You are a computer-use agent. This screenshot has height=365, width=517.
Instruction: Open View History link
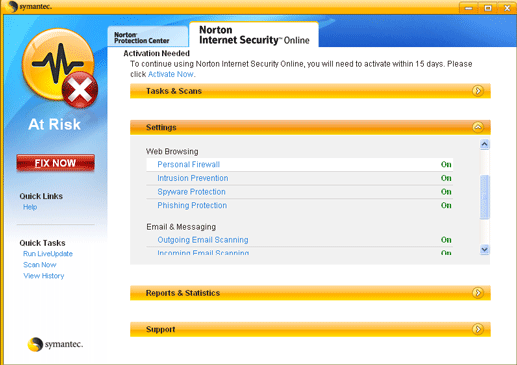pos(44,276)
